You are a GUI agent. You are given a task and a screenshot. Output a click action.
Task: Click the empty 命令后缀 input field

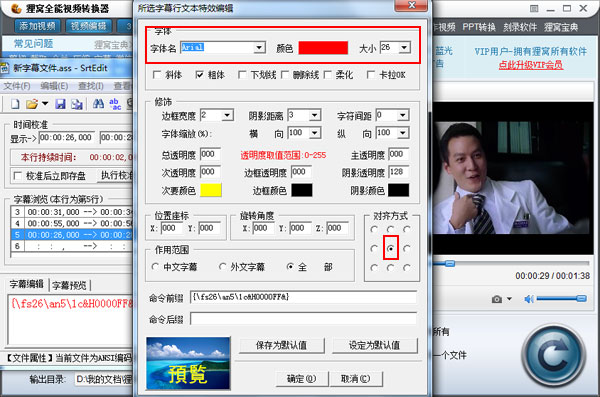point(303,319)
